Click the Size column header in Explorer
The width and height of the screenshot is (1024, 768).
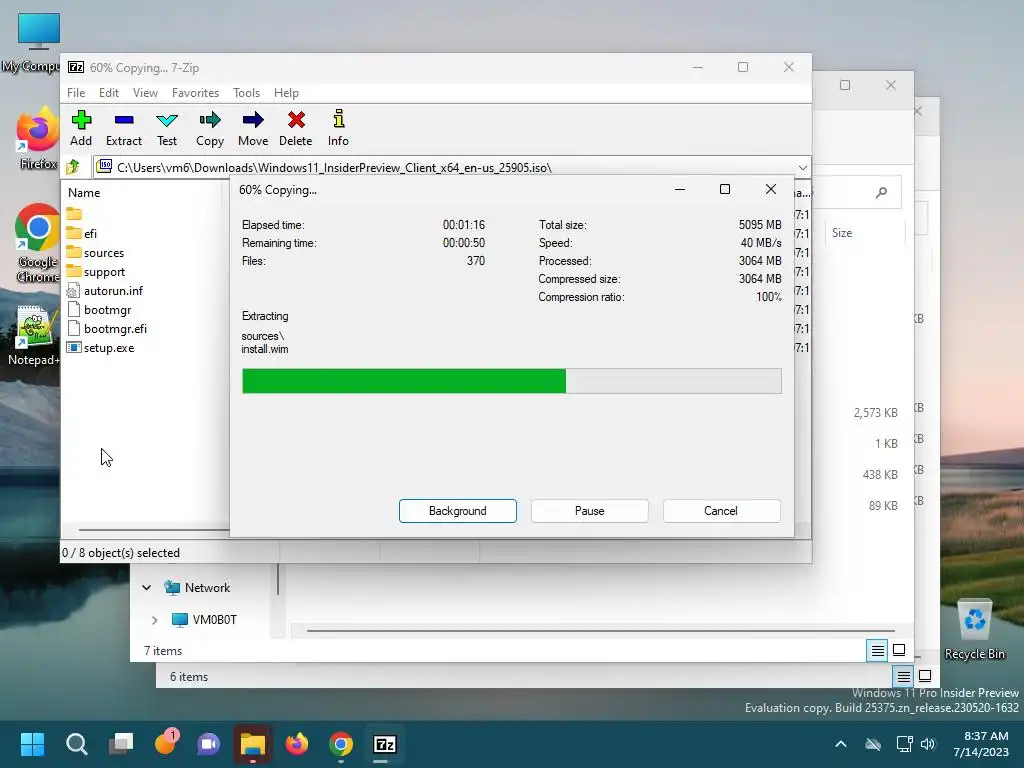tap(842, 232)
